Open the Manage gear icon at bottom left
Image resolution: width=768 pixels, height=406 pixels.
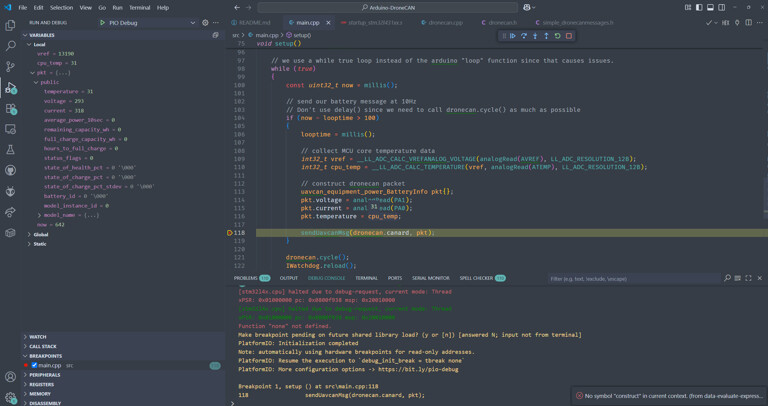10,398
